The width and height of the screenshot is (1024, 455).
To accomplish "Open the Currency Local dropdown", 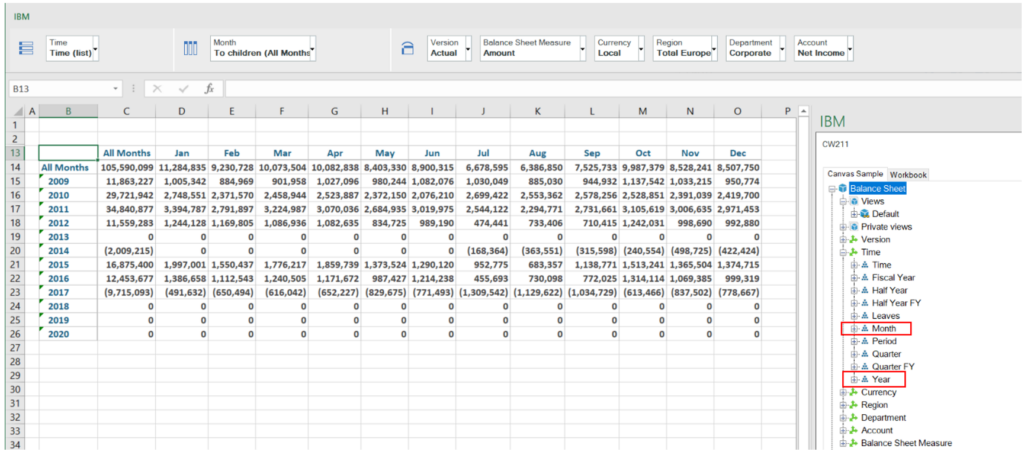I will [641, 48].
